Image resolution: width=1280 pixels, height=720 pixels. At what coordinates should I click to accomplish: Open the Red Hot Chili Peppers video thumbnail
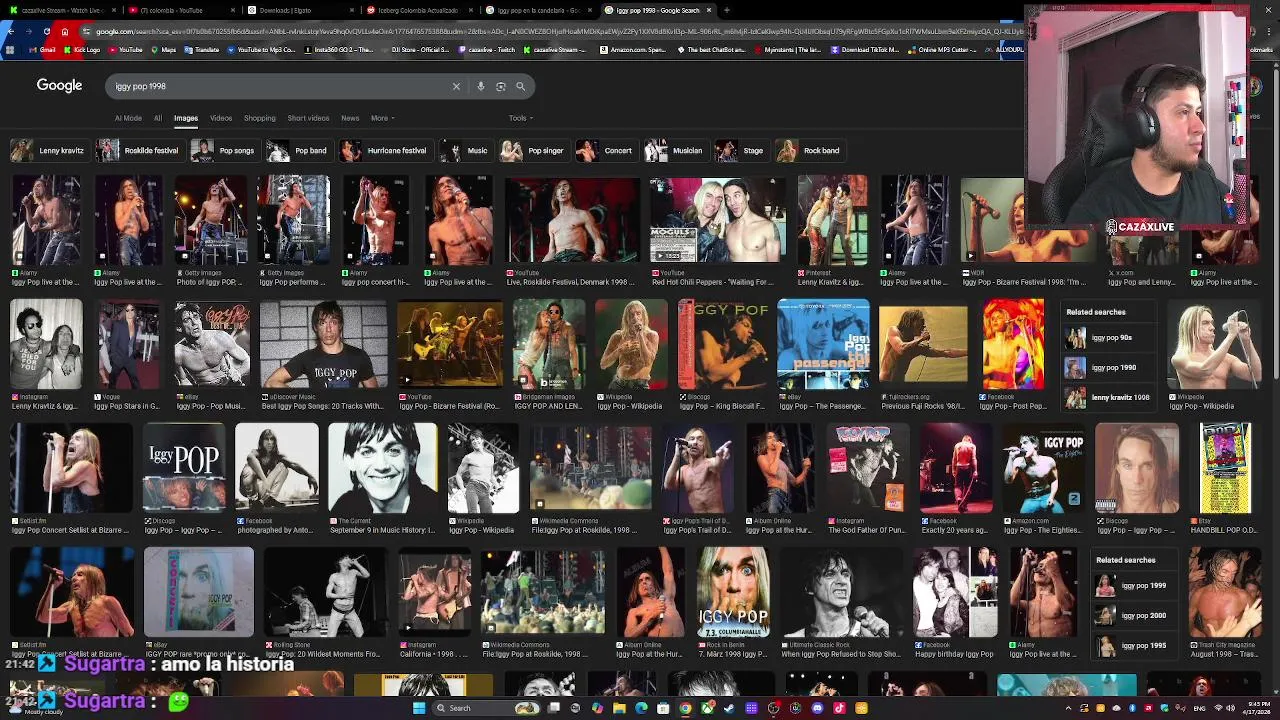coord(717,220)
